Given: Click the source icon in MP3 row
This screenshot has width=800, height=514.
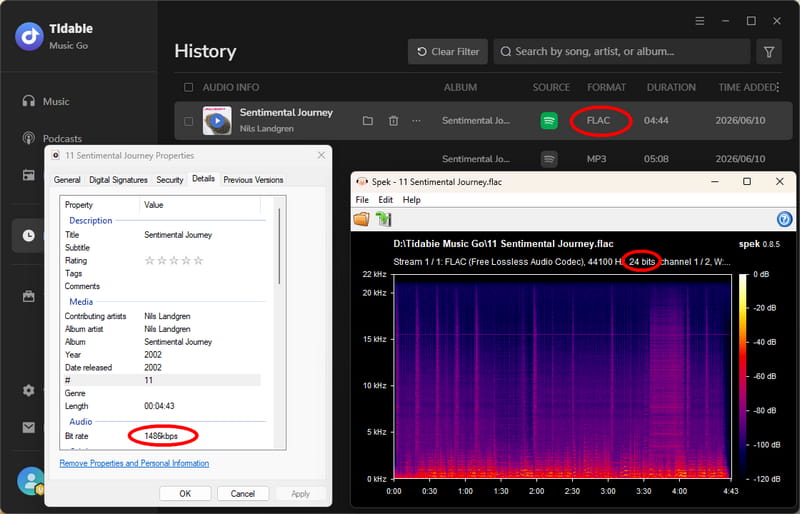Looking at the screenshot, I should coord(549,159).
